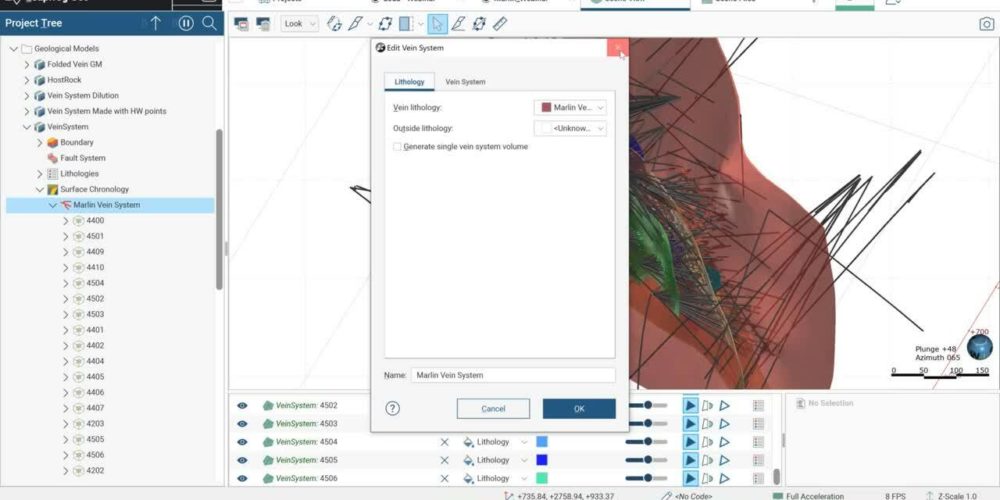Click the Cancel button
The height and width of the screenshot is (500, 1000).
click(493, 409)
